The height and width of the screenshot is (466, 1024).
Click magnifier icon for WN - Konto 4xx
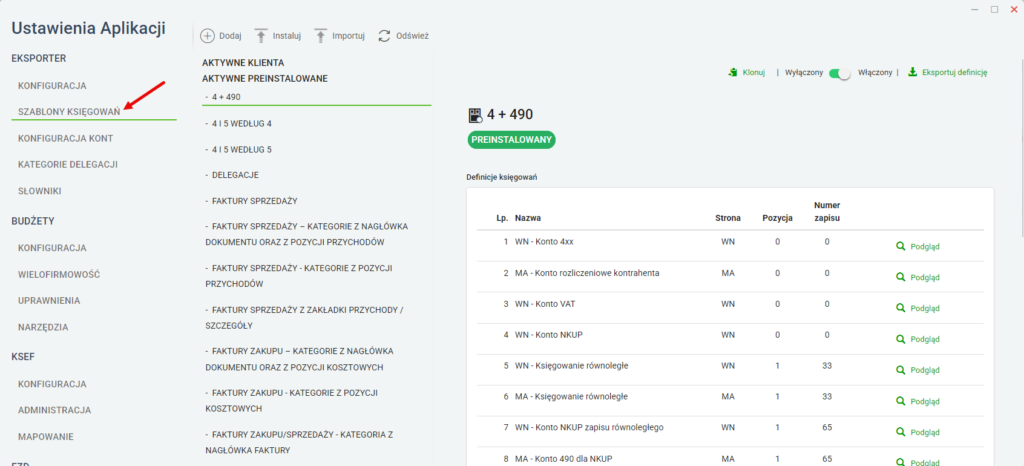tap(901, 246)
